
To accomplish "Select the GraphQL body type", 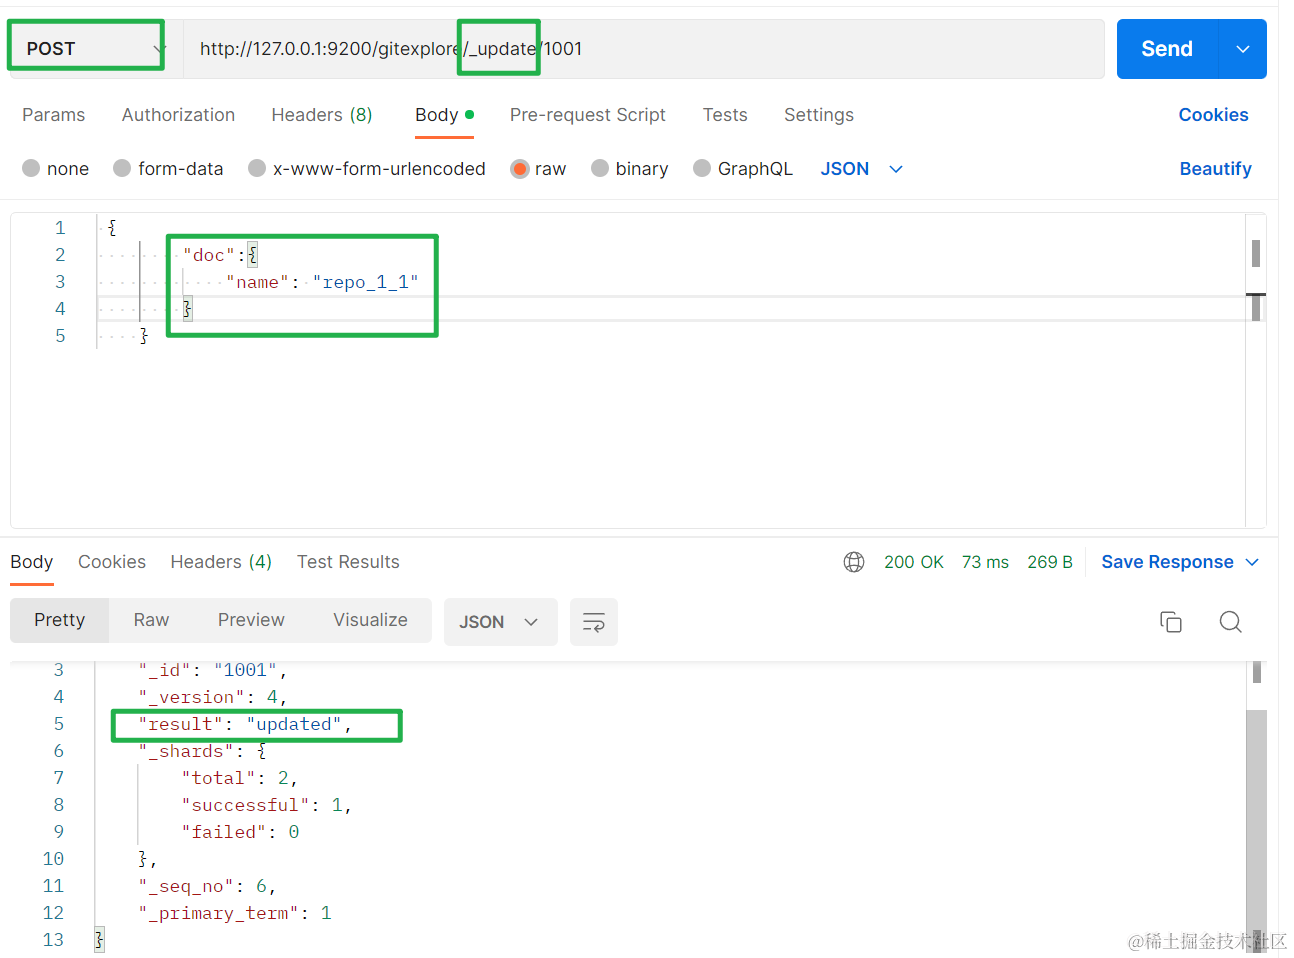I will click(x=743, y=169).
